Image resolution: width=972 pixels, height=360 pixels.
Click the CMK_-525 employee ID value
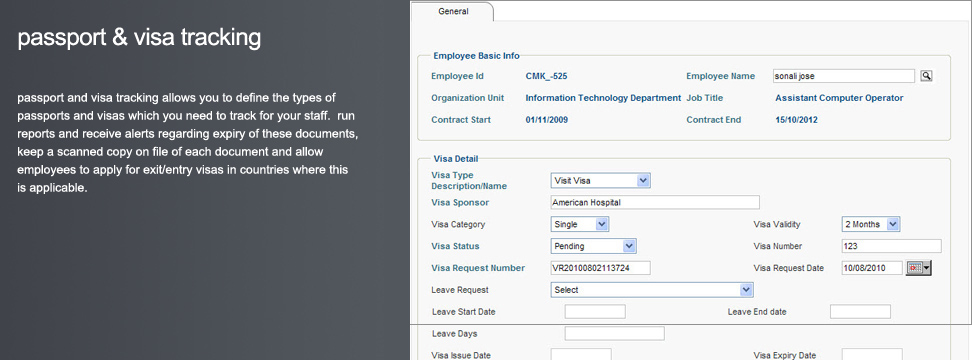pyautogui.click(x=546, y=76)
